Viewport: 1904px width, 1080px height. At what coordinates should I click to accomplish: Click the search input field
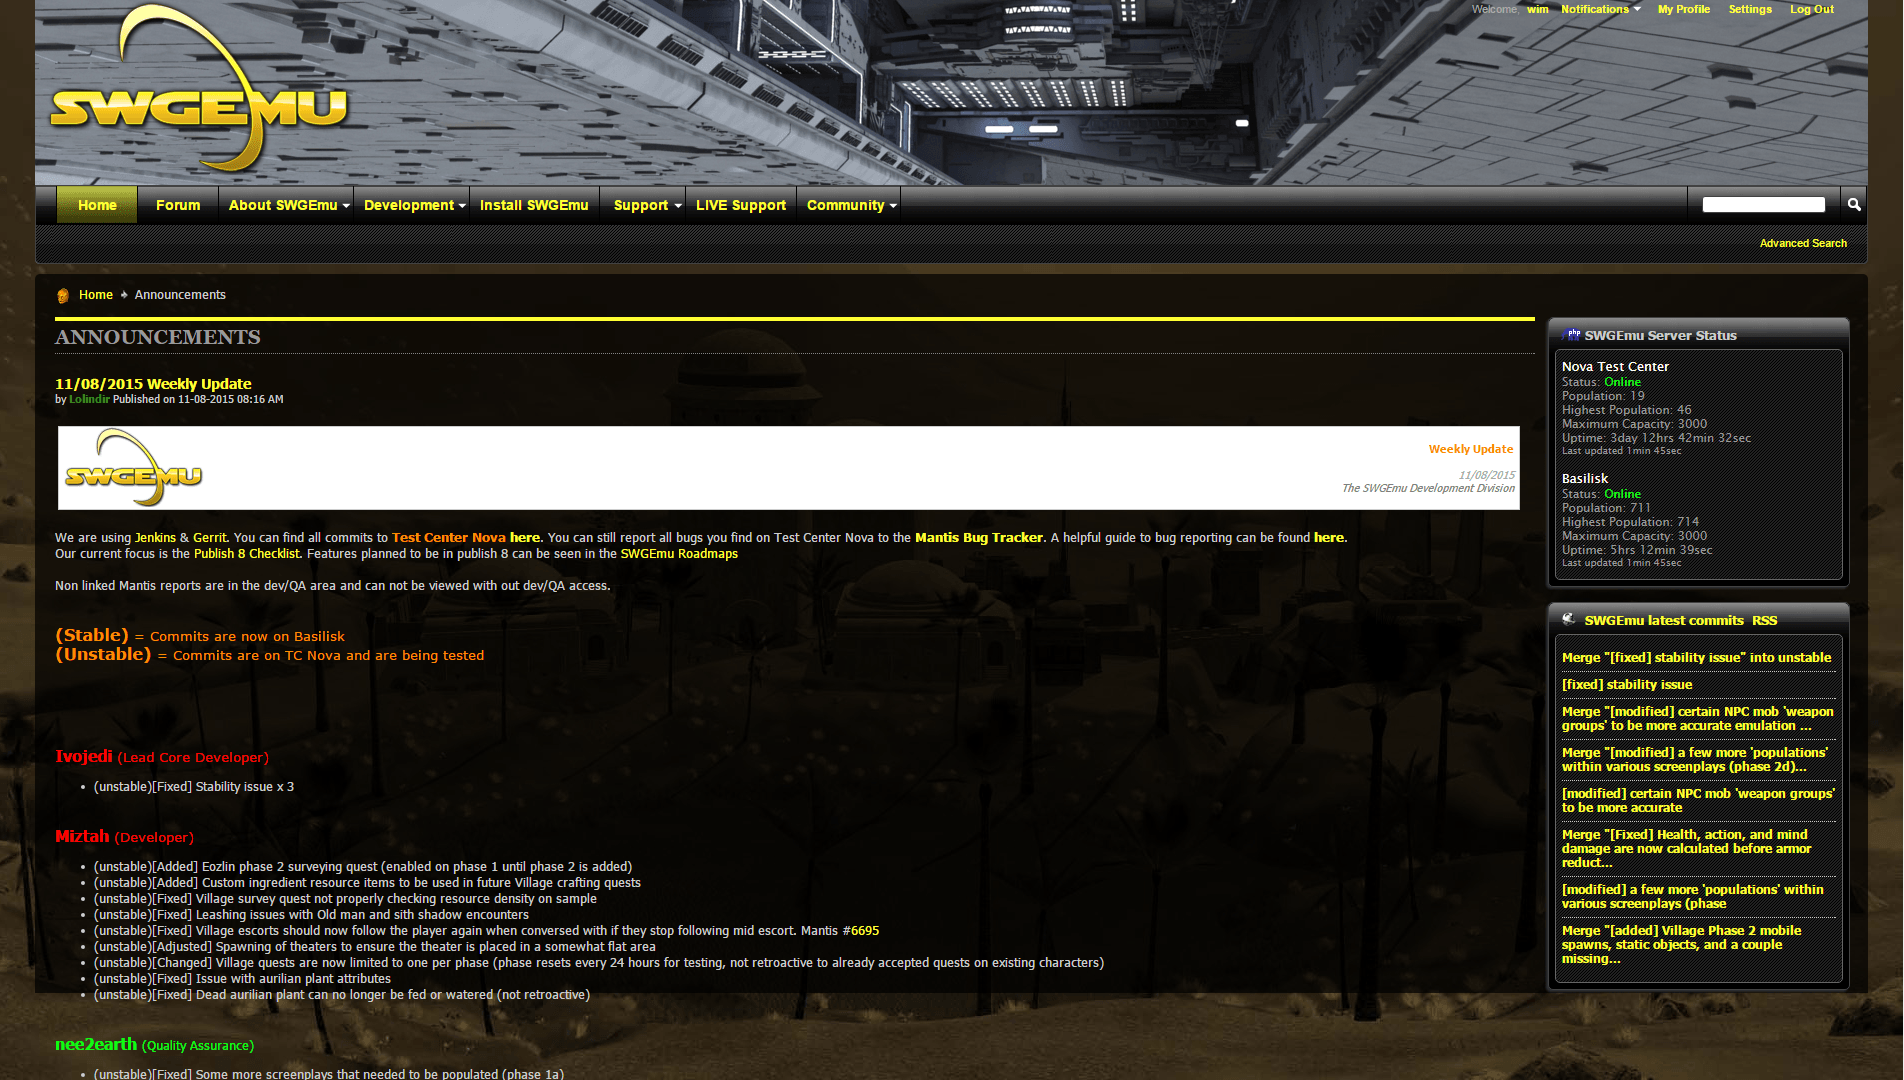click(1763, 205)
